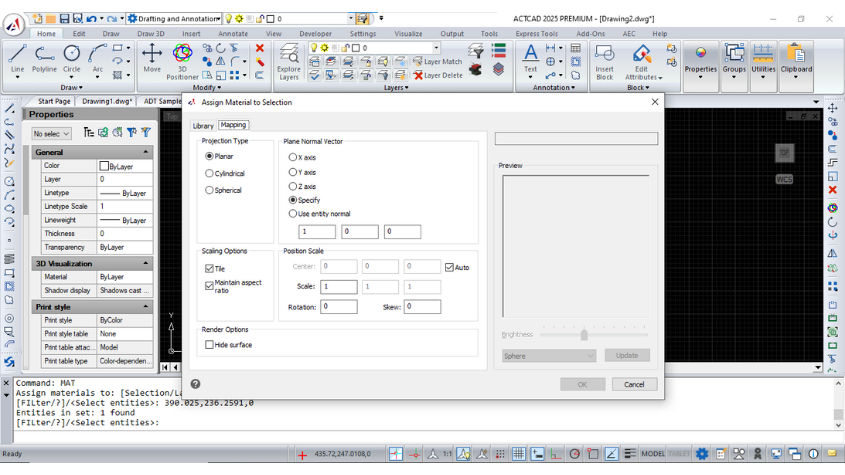The height and width of the screenshot is (475, 845).
Task: Click the ActCAD application logo button
Action: 14,25
